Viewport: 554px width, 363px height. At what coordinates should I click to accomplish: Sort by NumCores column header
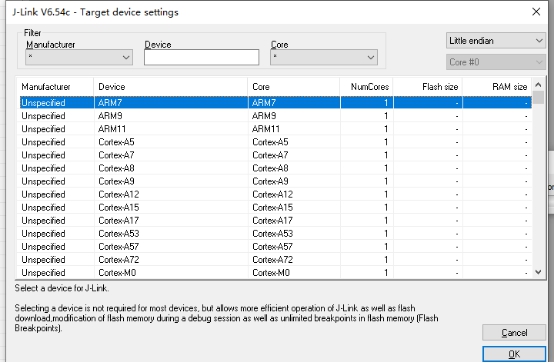tap(367, 87)
